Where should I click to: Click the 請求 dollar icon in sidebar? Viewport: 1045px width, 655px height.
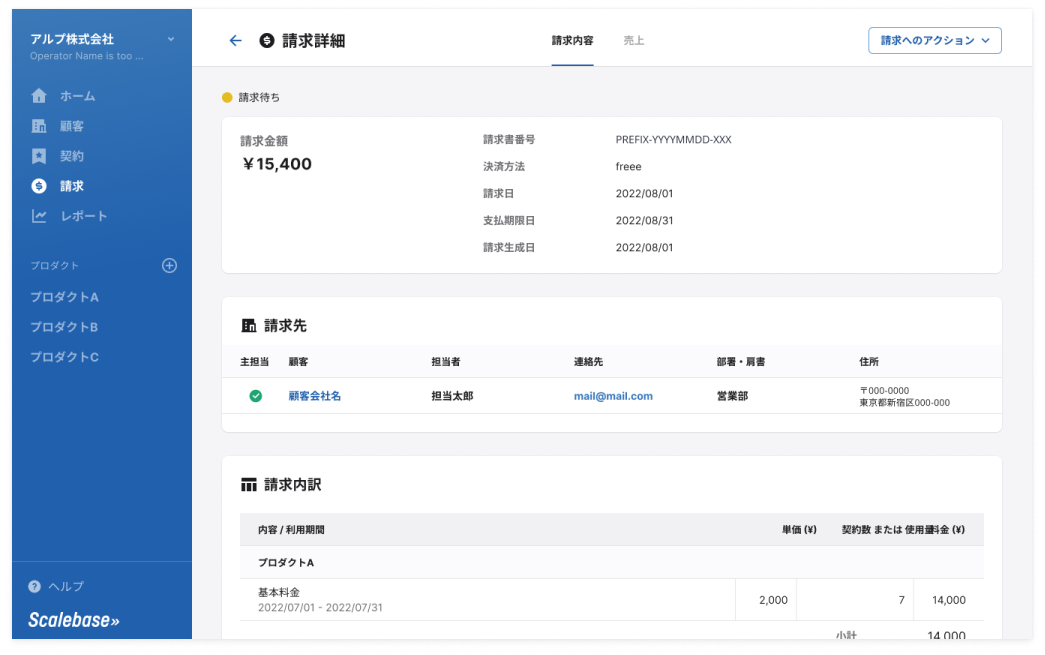point(39,186)
